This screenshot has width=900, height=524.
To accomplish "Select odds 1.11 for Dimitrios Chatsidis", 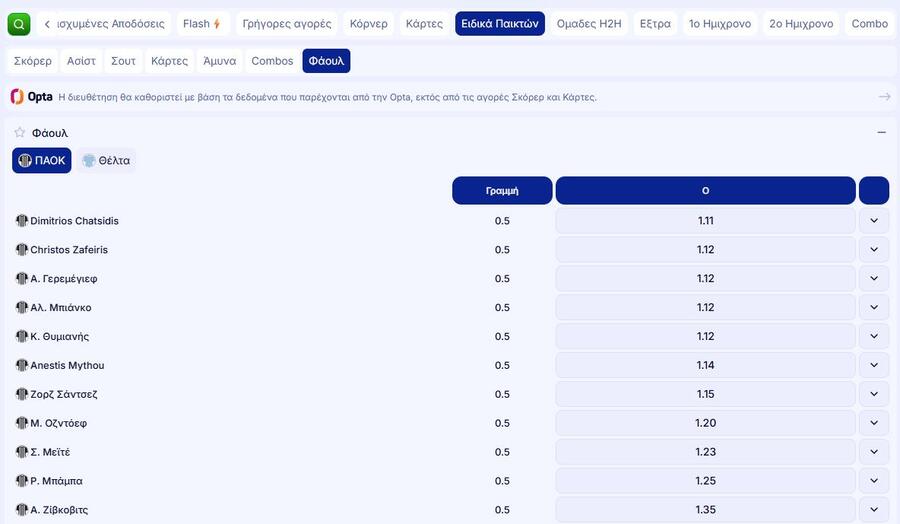I will click(x=705, y=221).
